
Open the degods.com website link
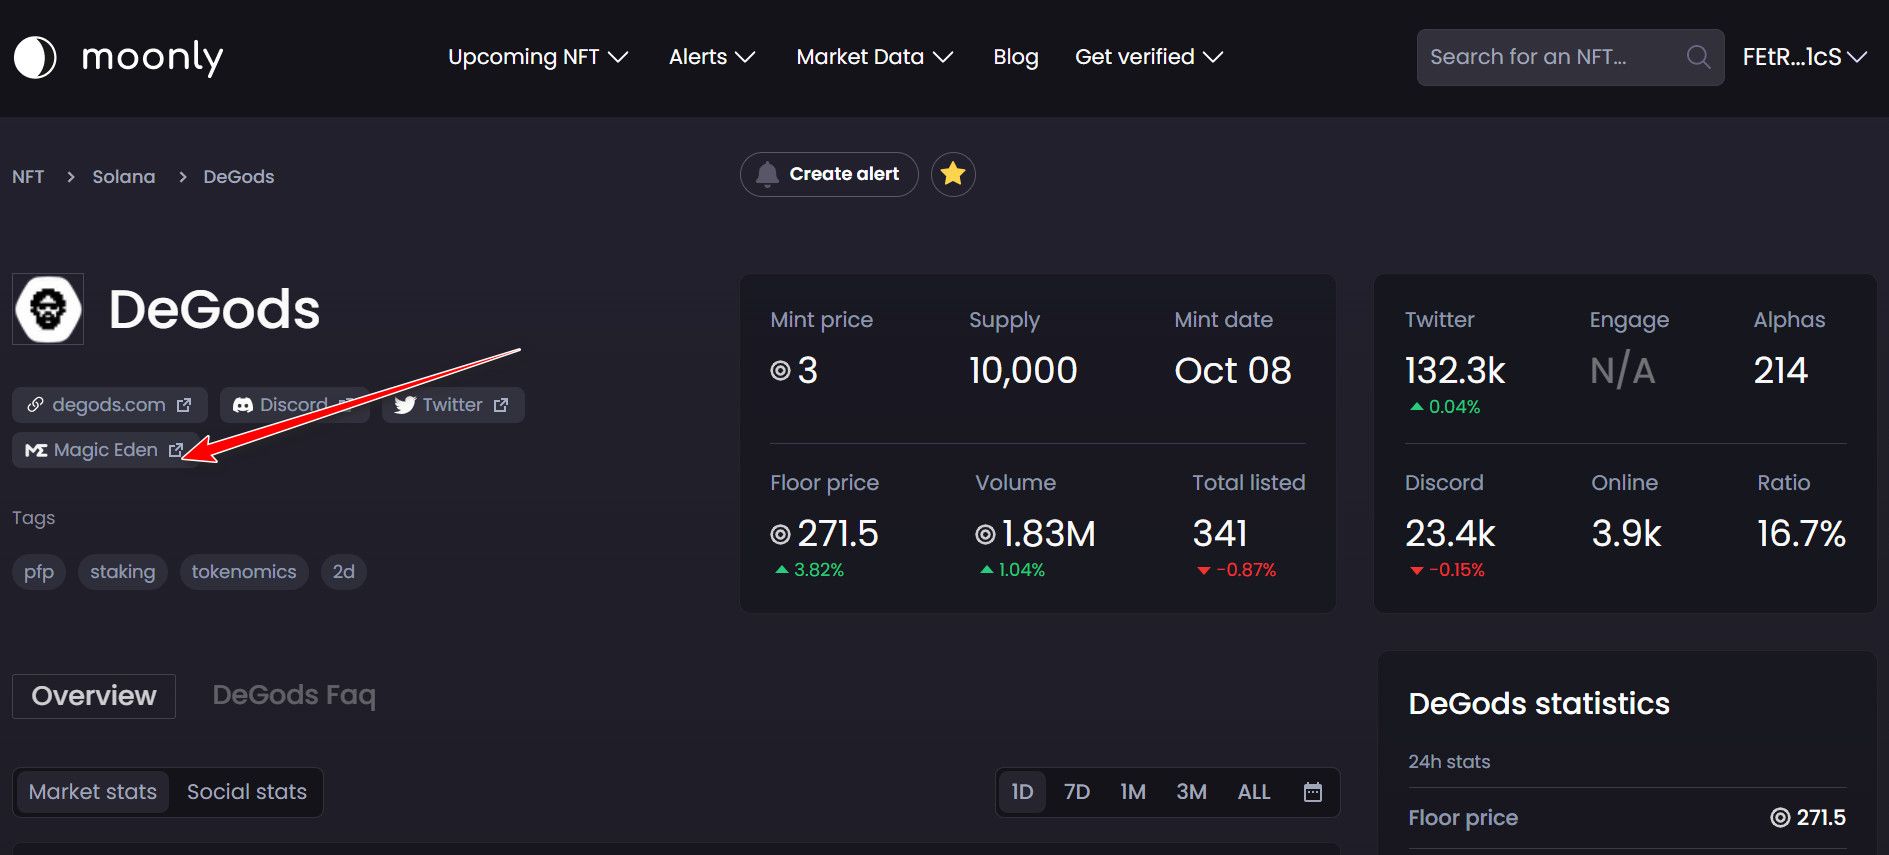(110, 405)
